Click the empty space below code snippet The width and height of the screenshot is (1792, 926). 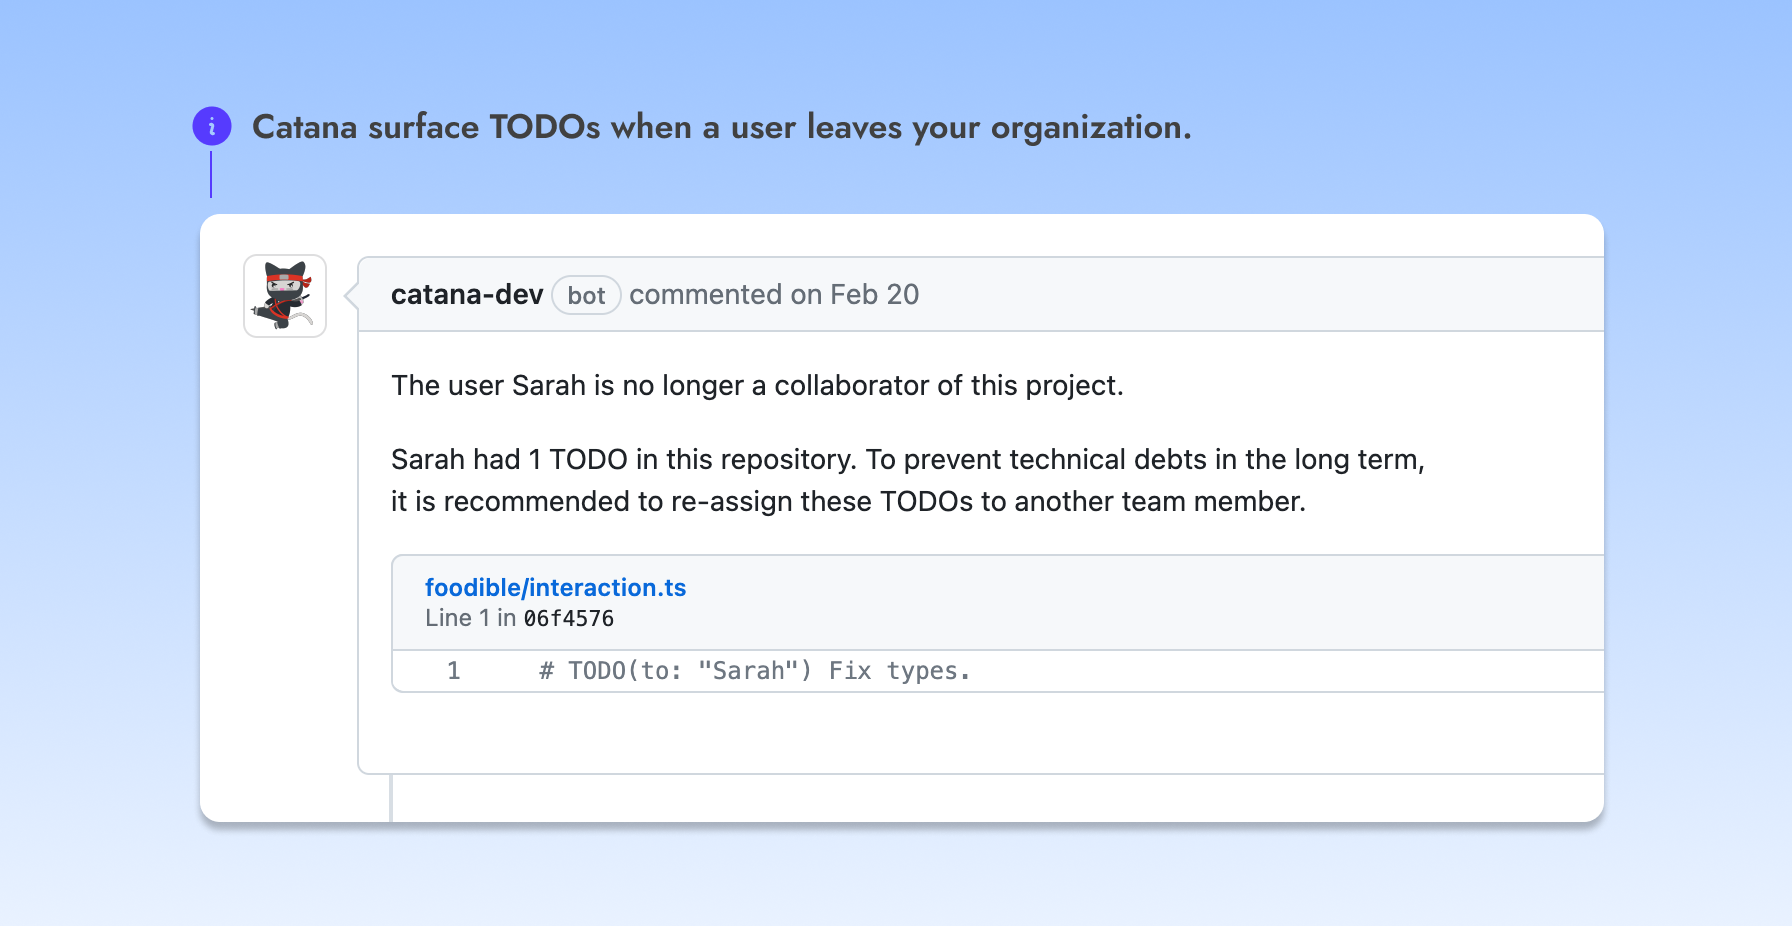pyautogui.click(x=980, y=733)
